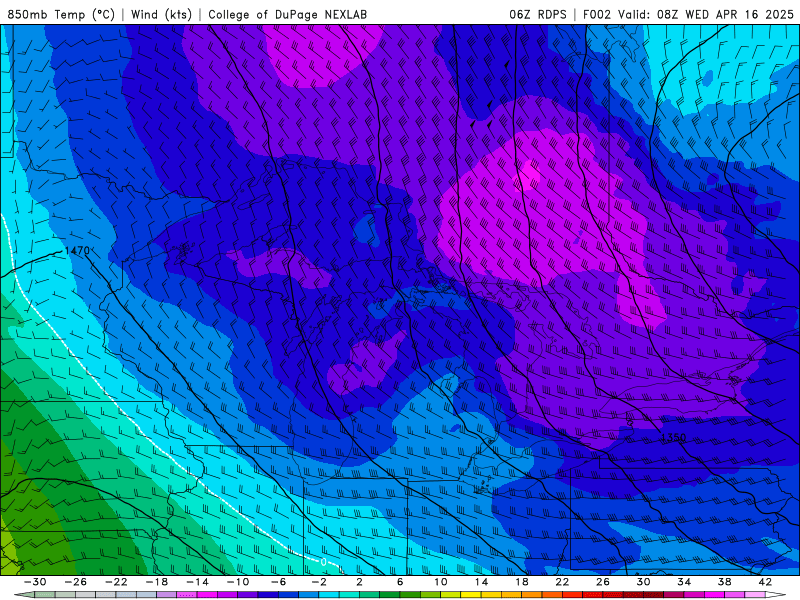800x600 pixels.
Task: Click the 10 color bar label
Action: click(441, 582)
